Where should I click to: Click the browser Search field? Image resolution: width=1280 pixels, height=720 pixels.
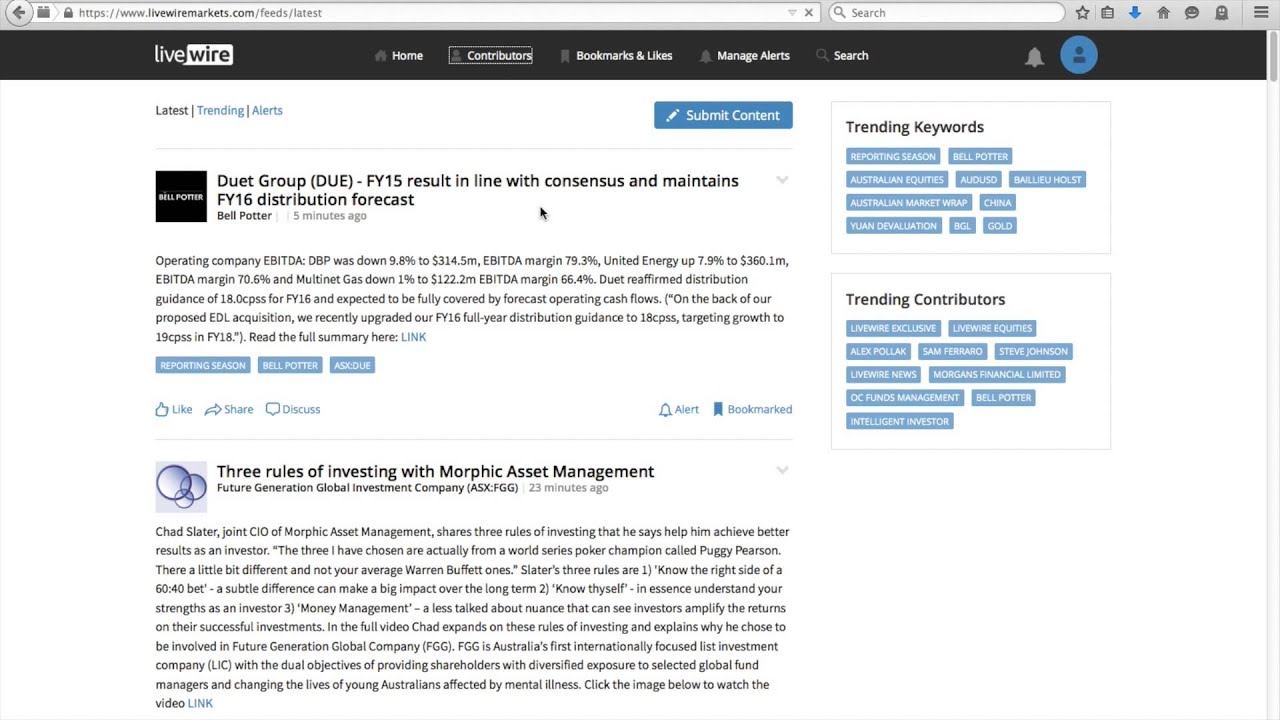click(947, 13)
